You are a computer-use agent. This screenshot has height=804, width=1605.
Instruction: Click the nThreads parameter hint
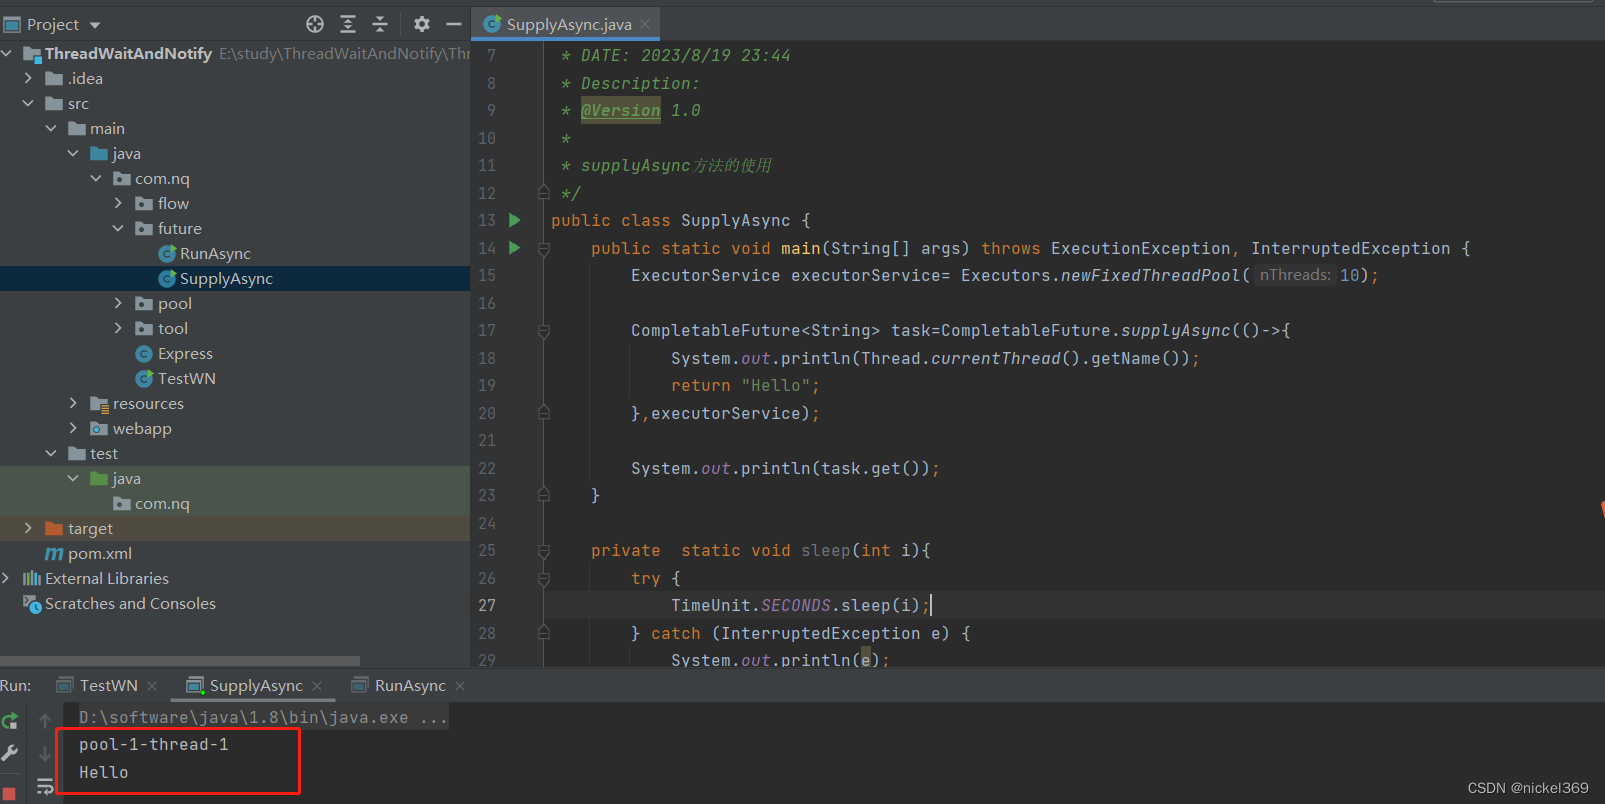[x=1295, y=275]
